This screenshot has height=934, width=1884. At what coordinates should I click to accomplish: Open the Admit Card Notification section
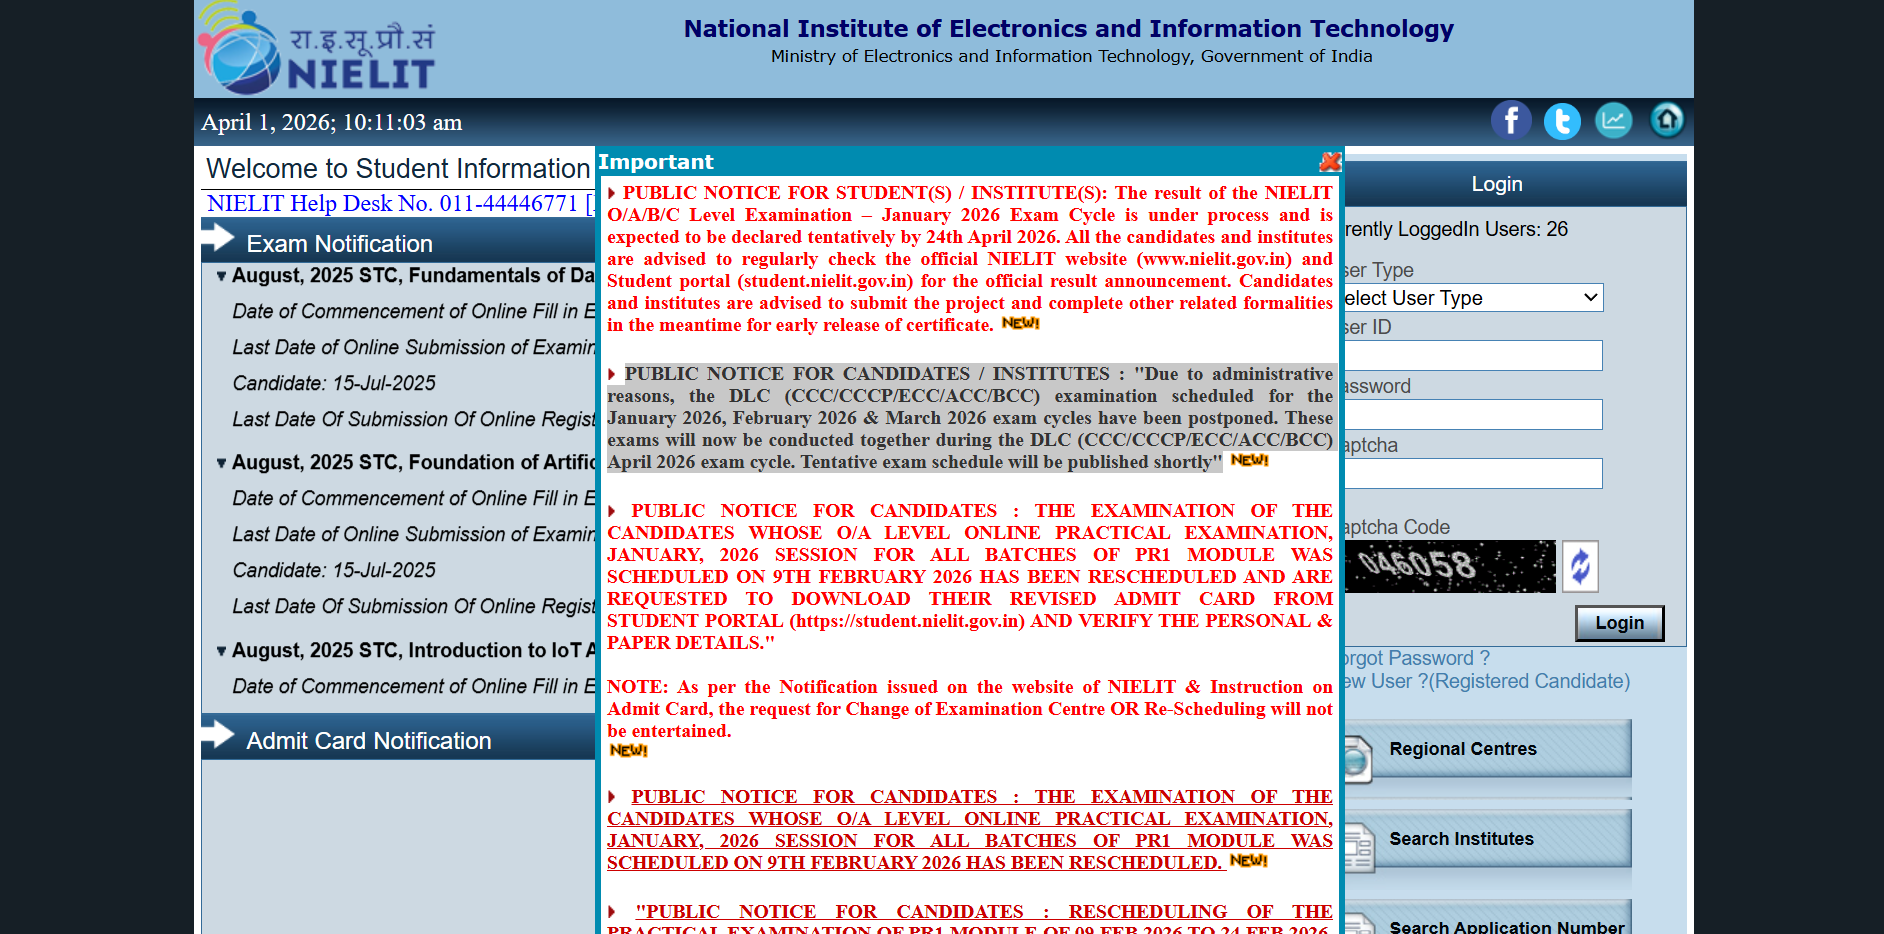tap(368, 741)
